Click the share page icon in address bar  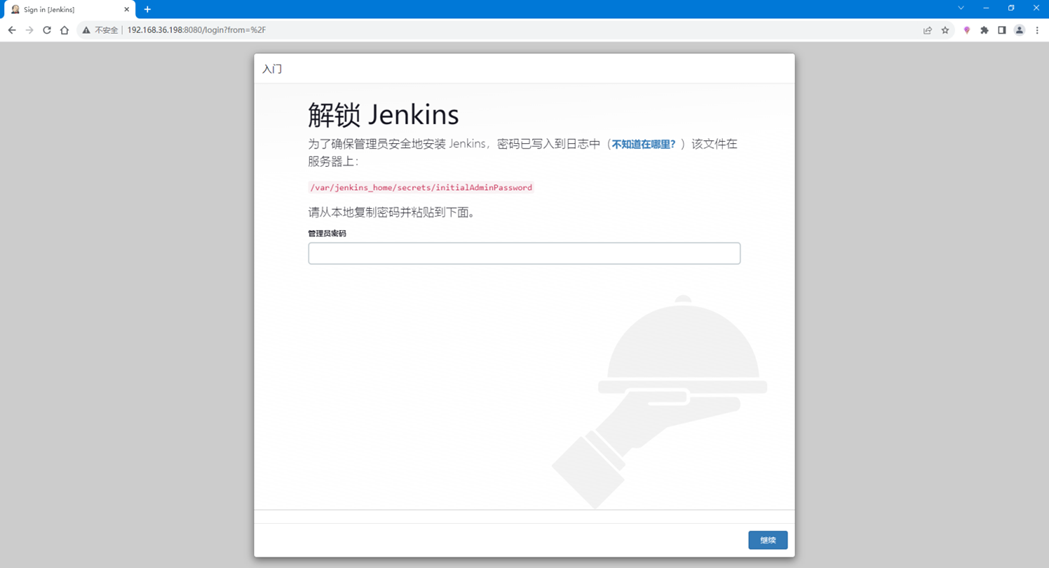[927, 30]
